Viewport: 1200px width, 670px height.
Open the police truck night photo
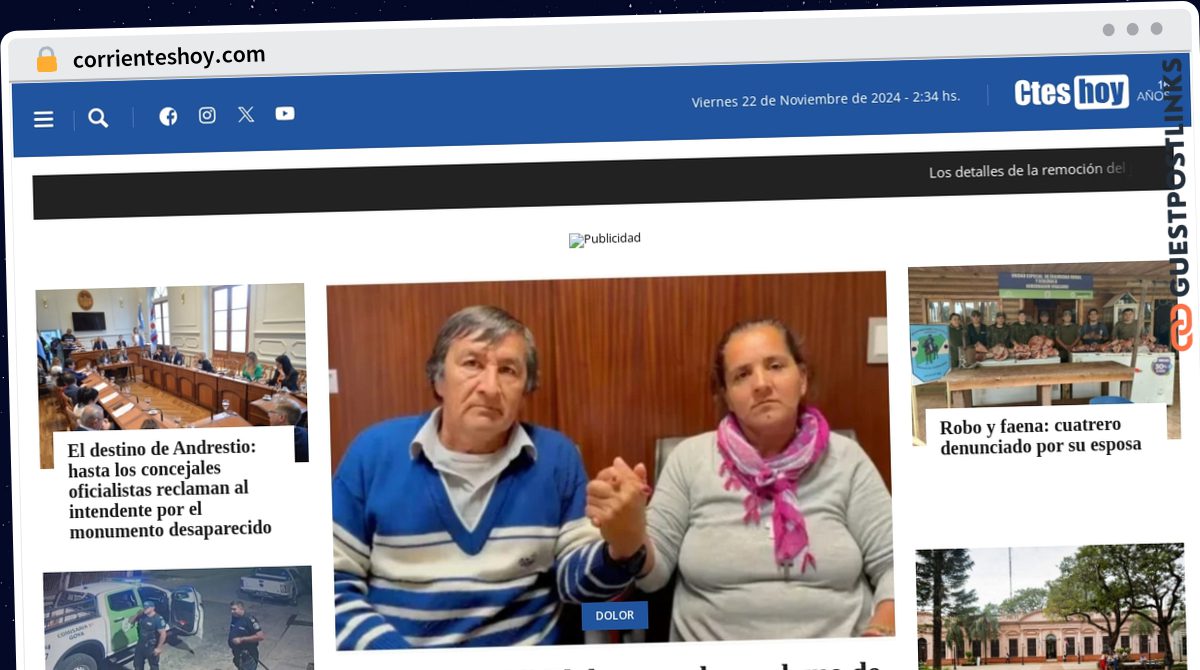[178, 618]
